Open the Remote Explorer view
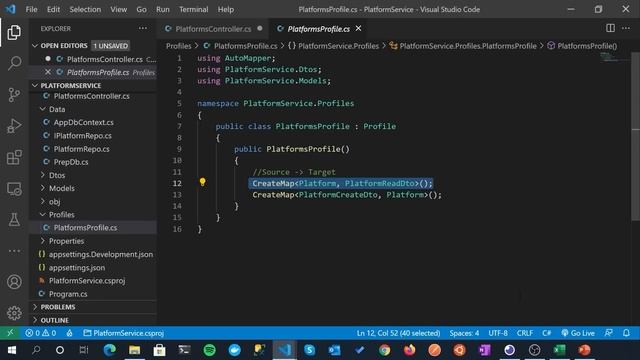The image size is (640, 360). point(14,189)
